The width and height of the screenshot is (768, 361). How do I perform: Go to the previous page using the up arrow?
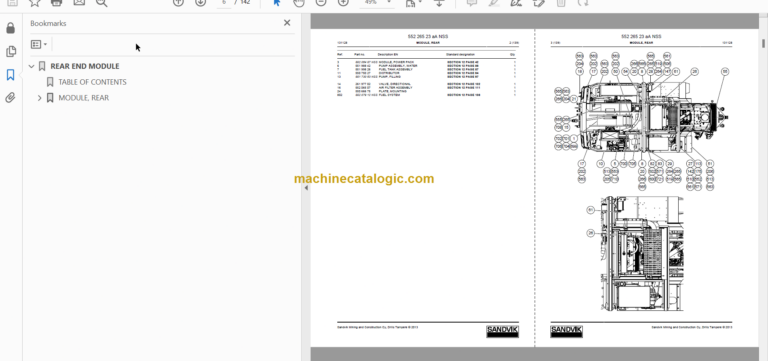coord(178,3)
